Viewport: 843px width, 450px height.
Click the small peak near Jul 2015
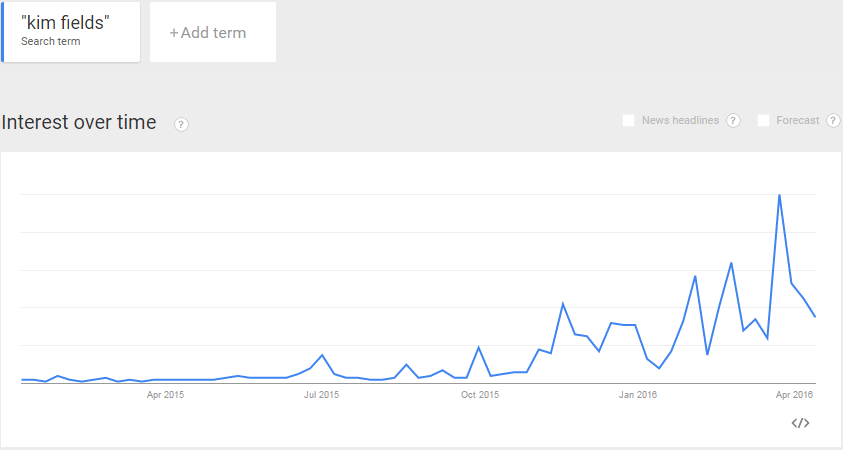pos(322,355)
